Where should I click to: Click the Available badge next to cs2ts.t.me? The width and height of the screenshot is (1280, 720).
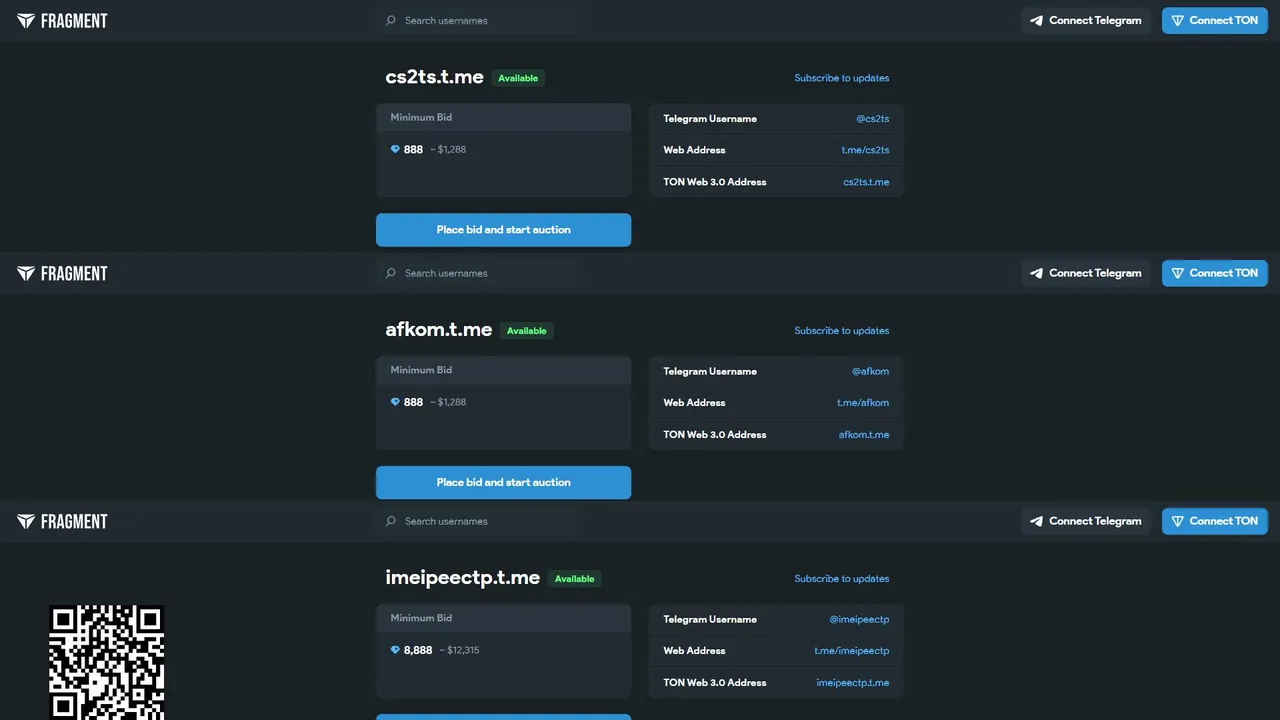point(518,78)
